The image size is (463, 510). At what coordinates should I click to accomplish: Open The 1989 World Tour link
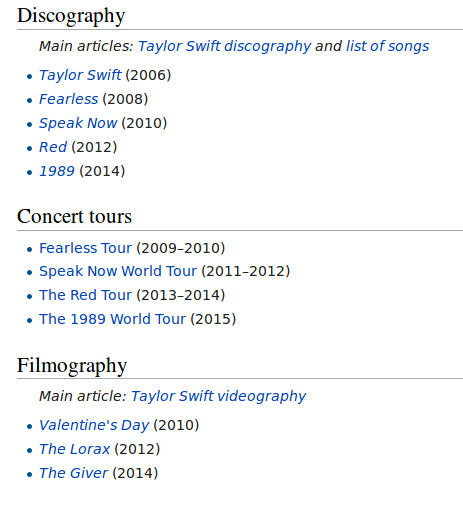tap(113, 319)
